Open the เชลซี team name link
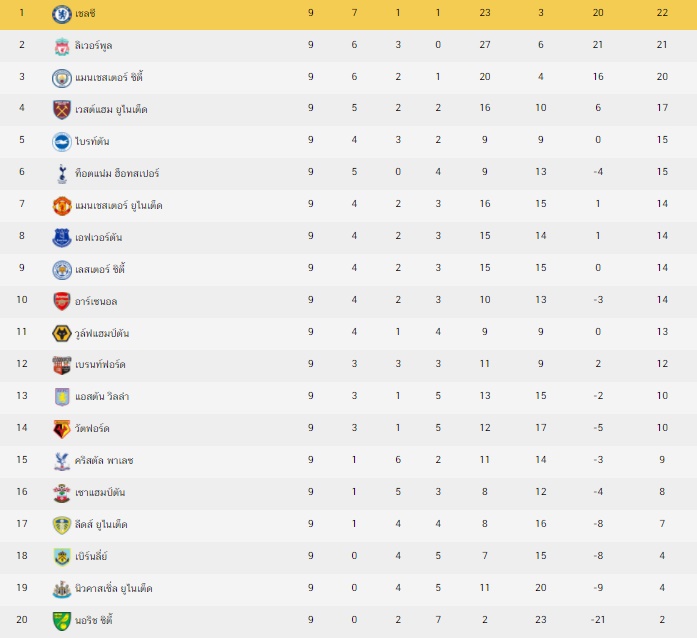Image resolution: width=697 pixels, height=638 pixels. point(85,13)
